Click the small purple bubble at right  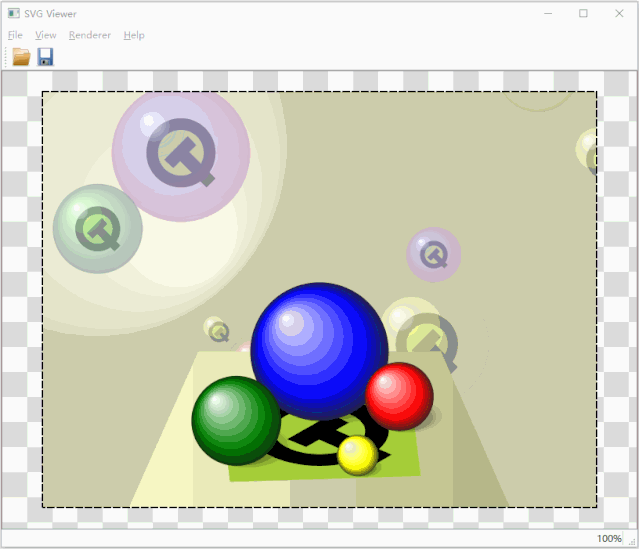point(434,255)
